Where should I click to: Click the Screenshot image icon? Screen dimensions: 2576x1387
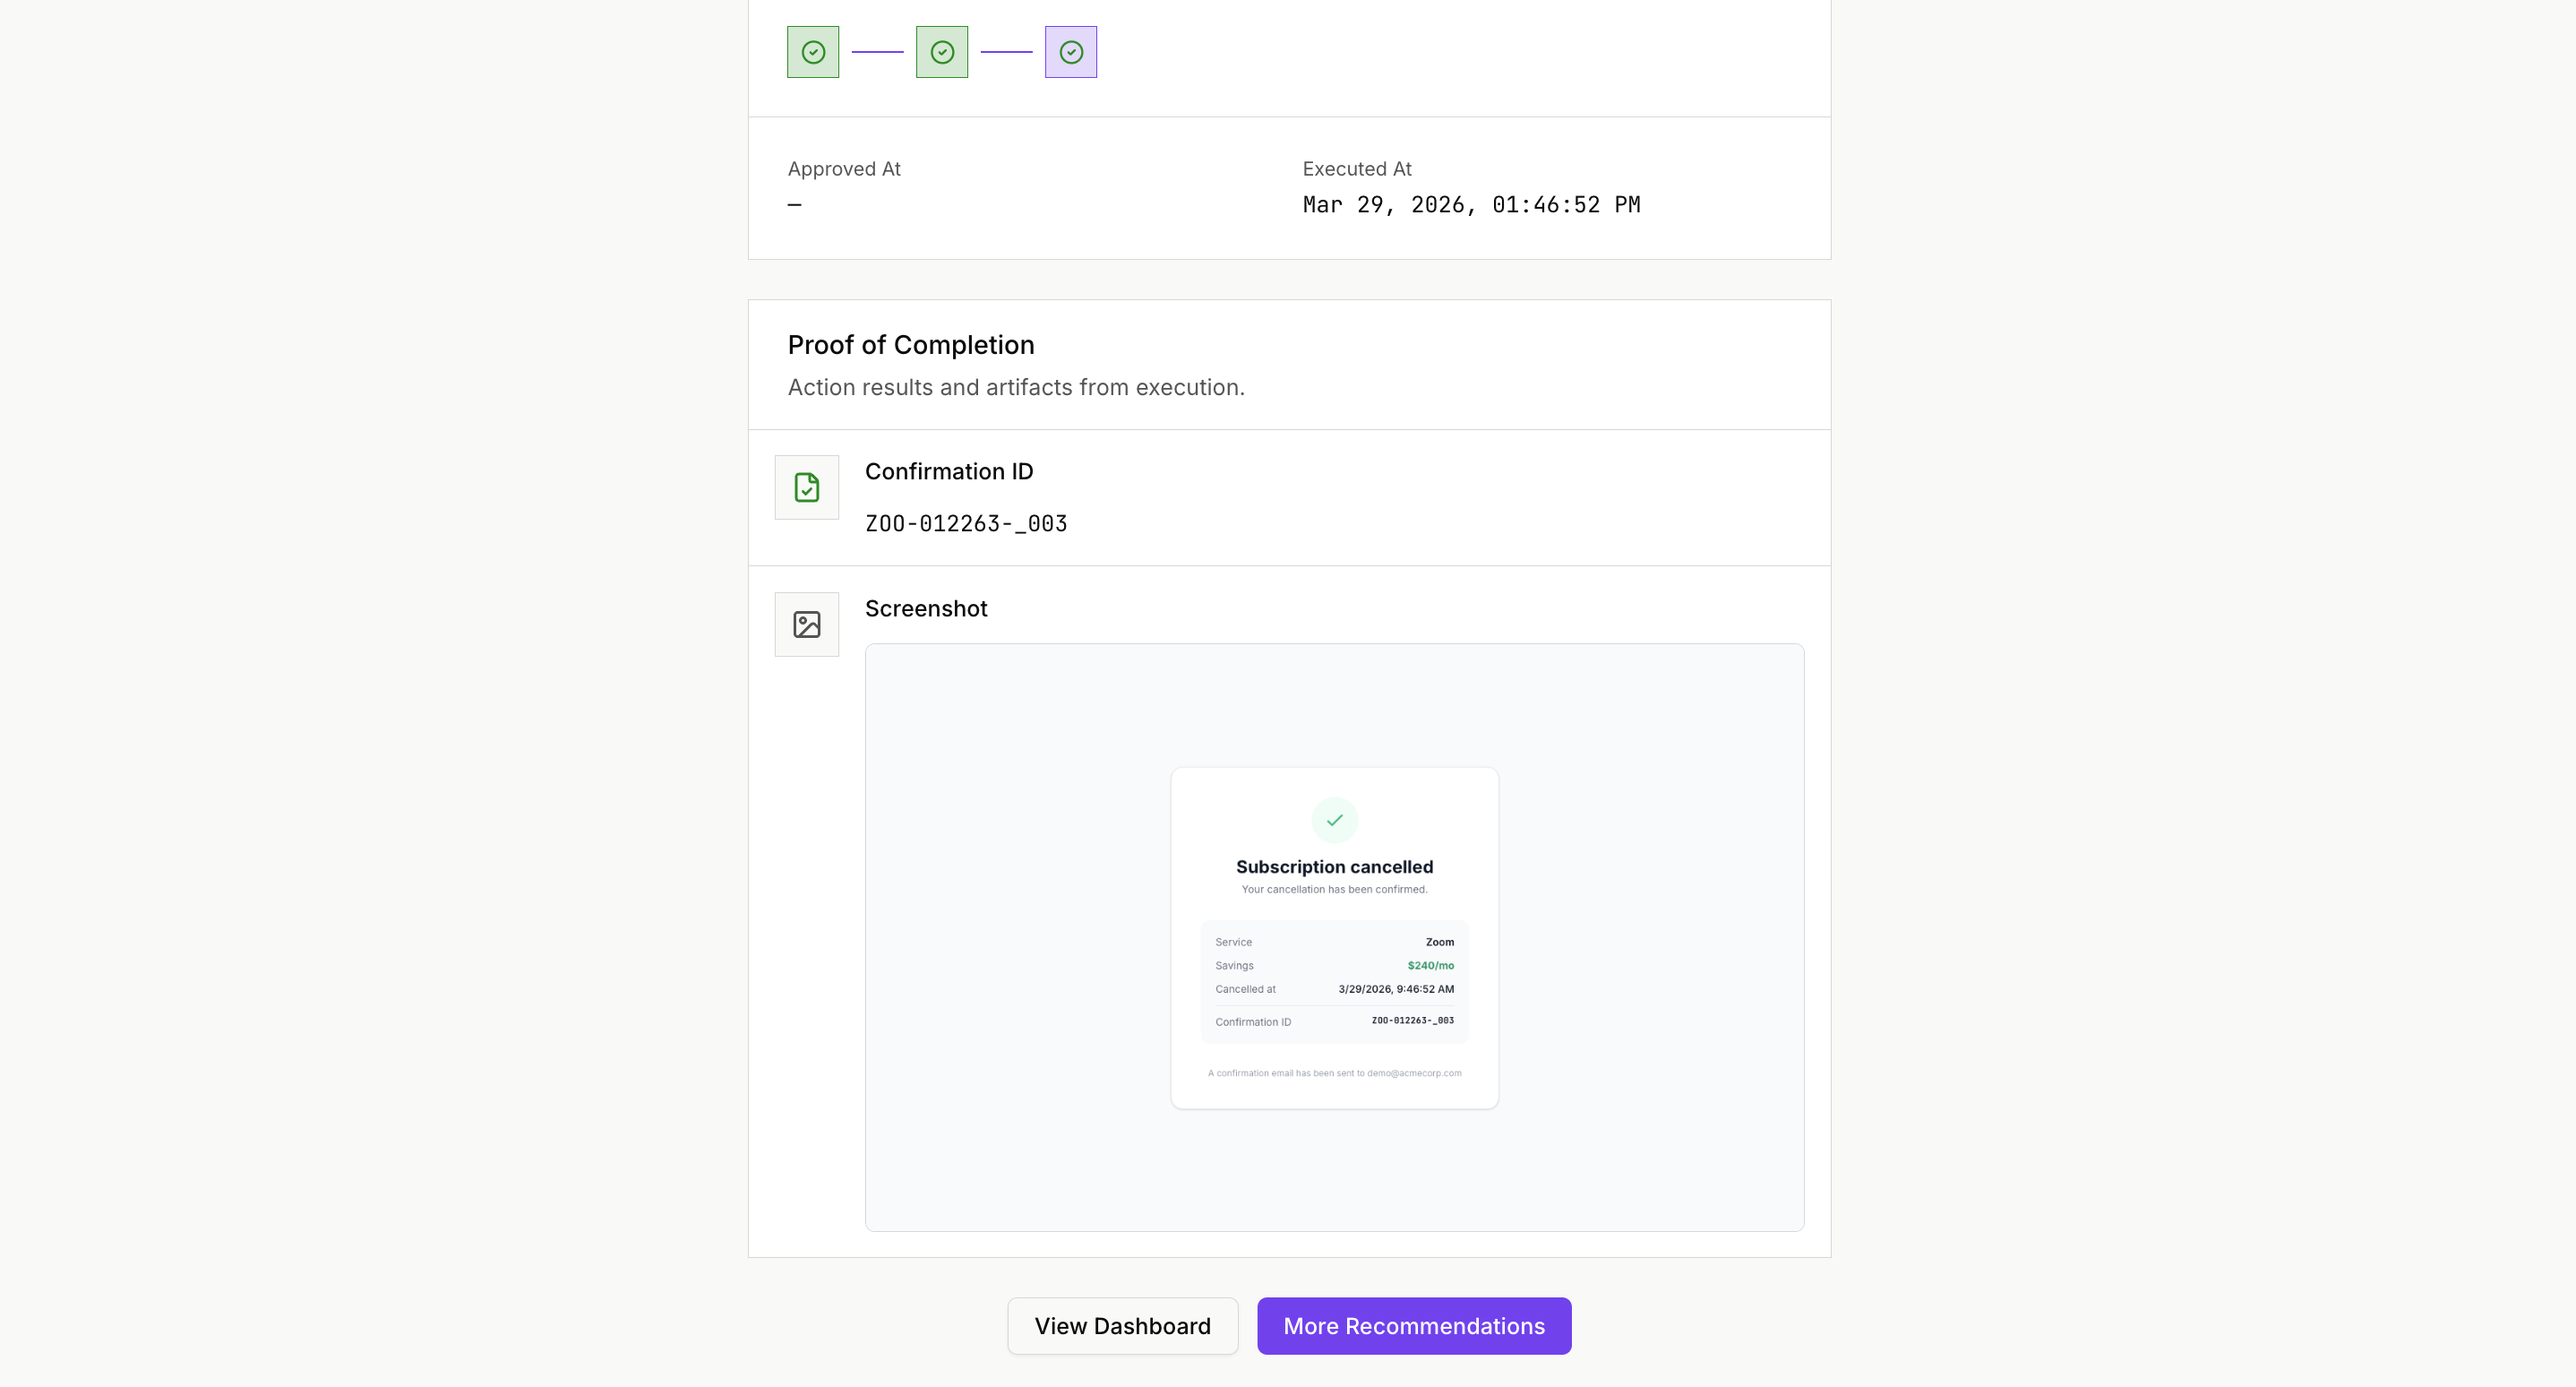click(x=807, y=625)
